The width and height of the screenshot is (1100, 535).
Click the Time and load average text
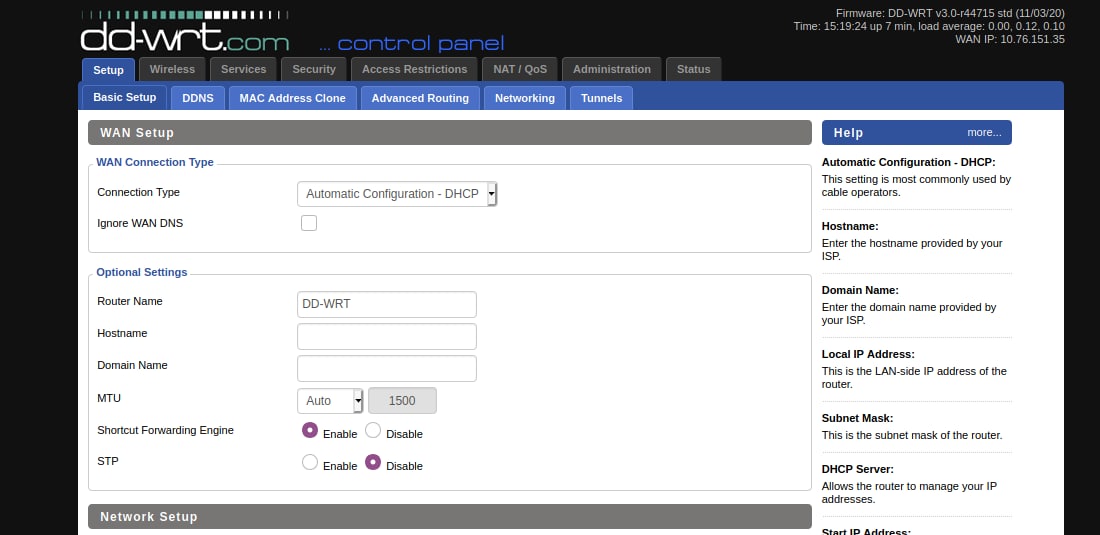(929, 26)
